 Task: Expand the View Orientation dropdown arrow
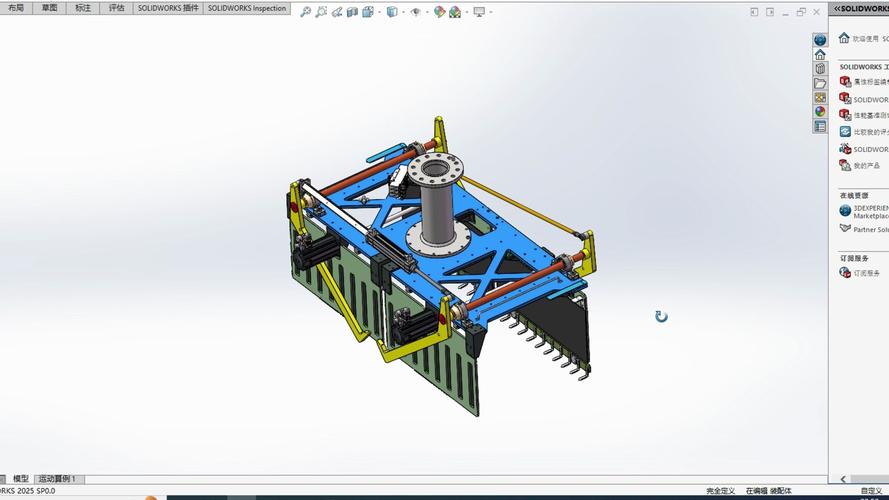[403, 12]
